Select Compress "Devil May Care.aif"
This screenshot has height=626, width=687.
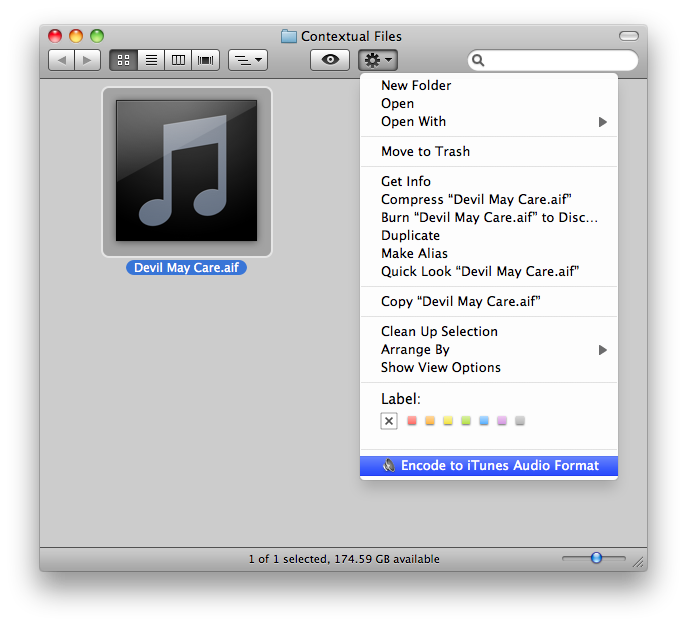(476, 200)
